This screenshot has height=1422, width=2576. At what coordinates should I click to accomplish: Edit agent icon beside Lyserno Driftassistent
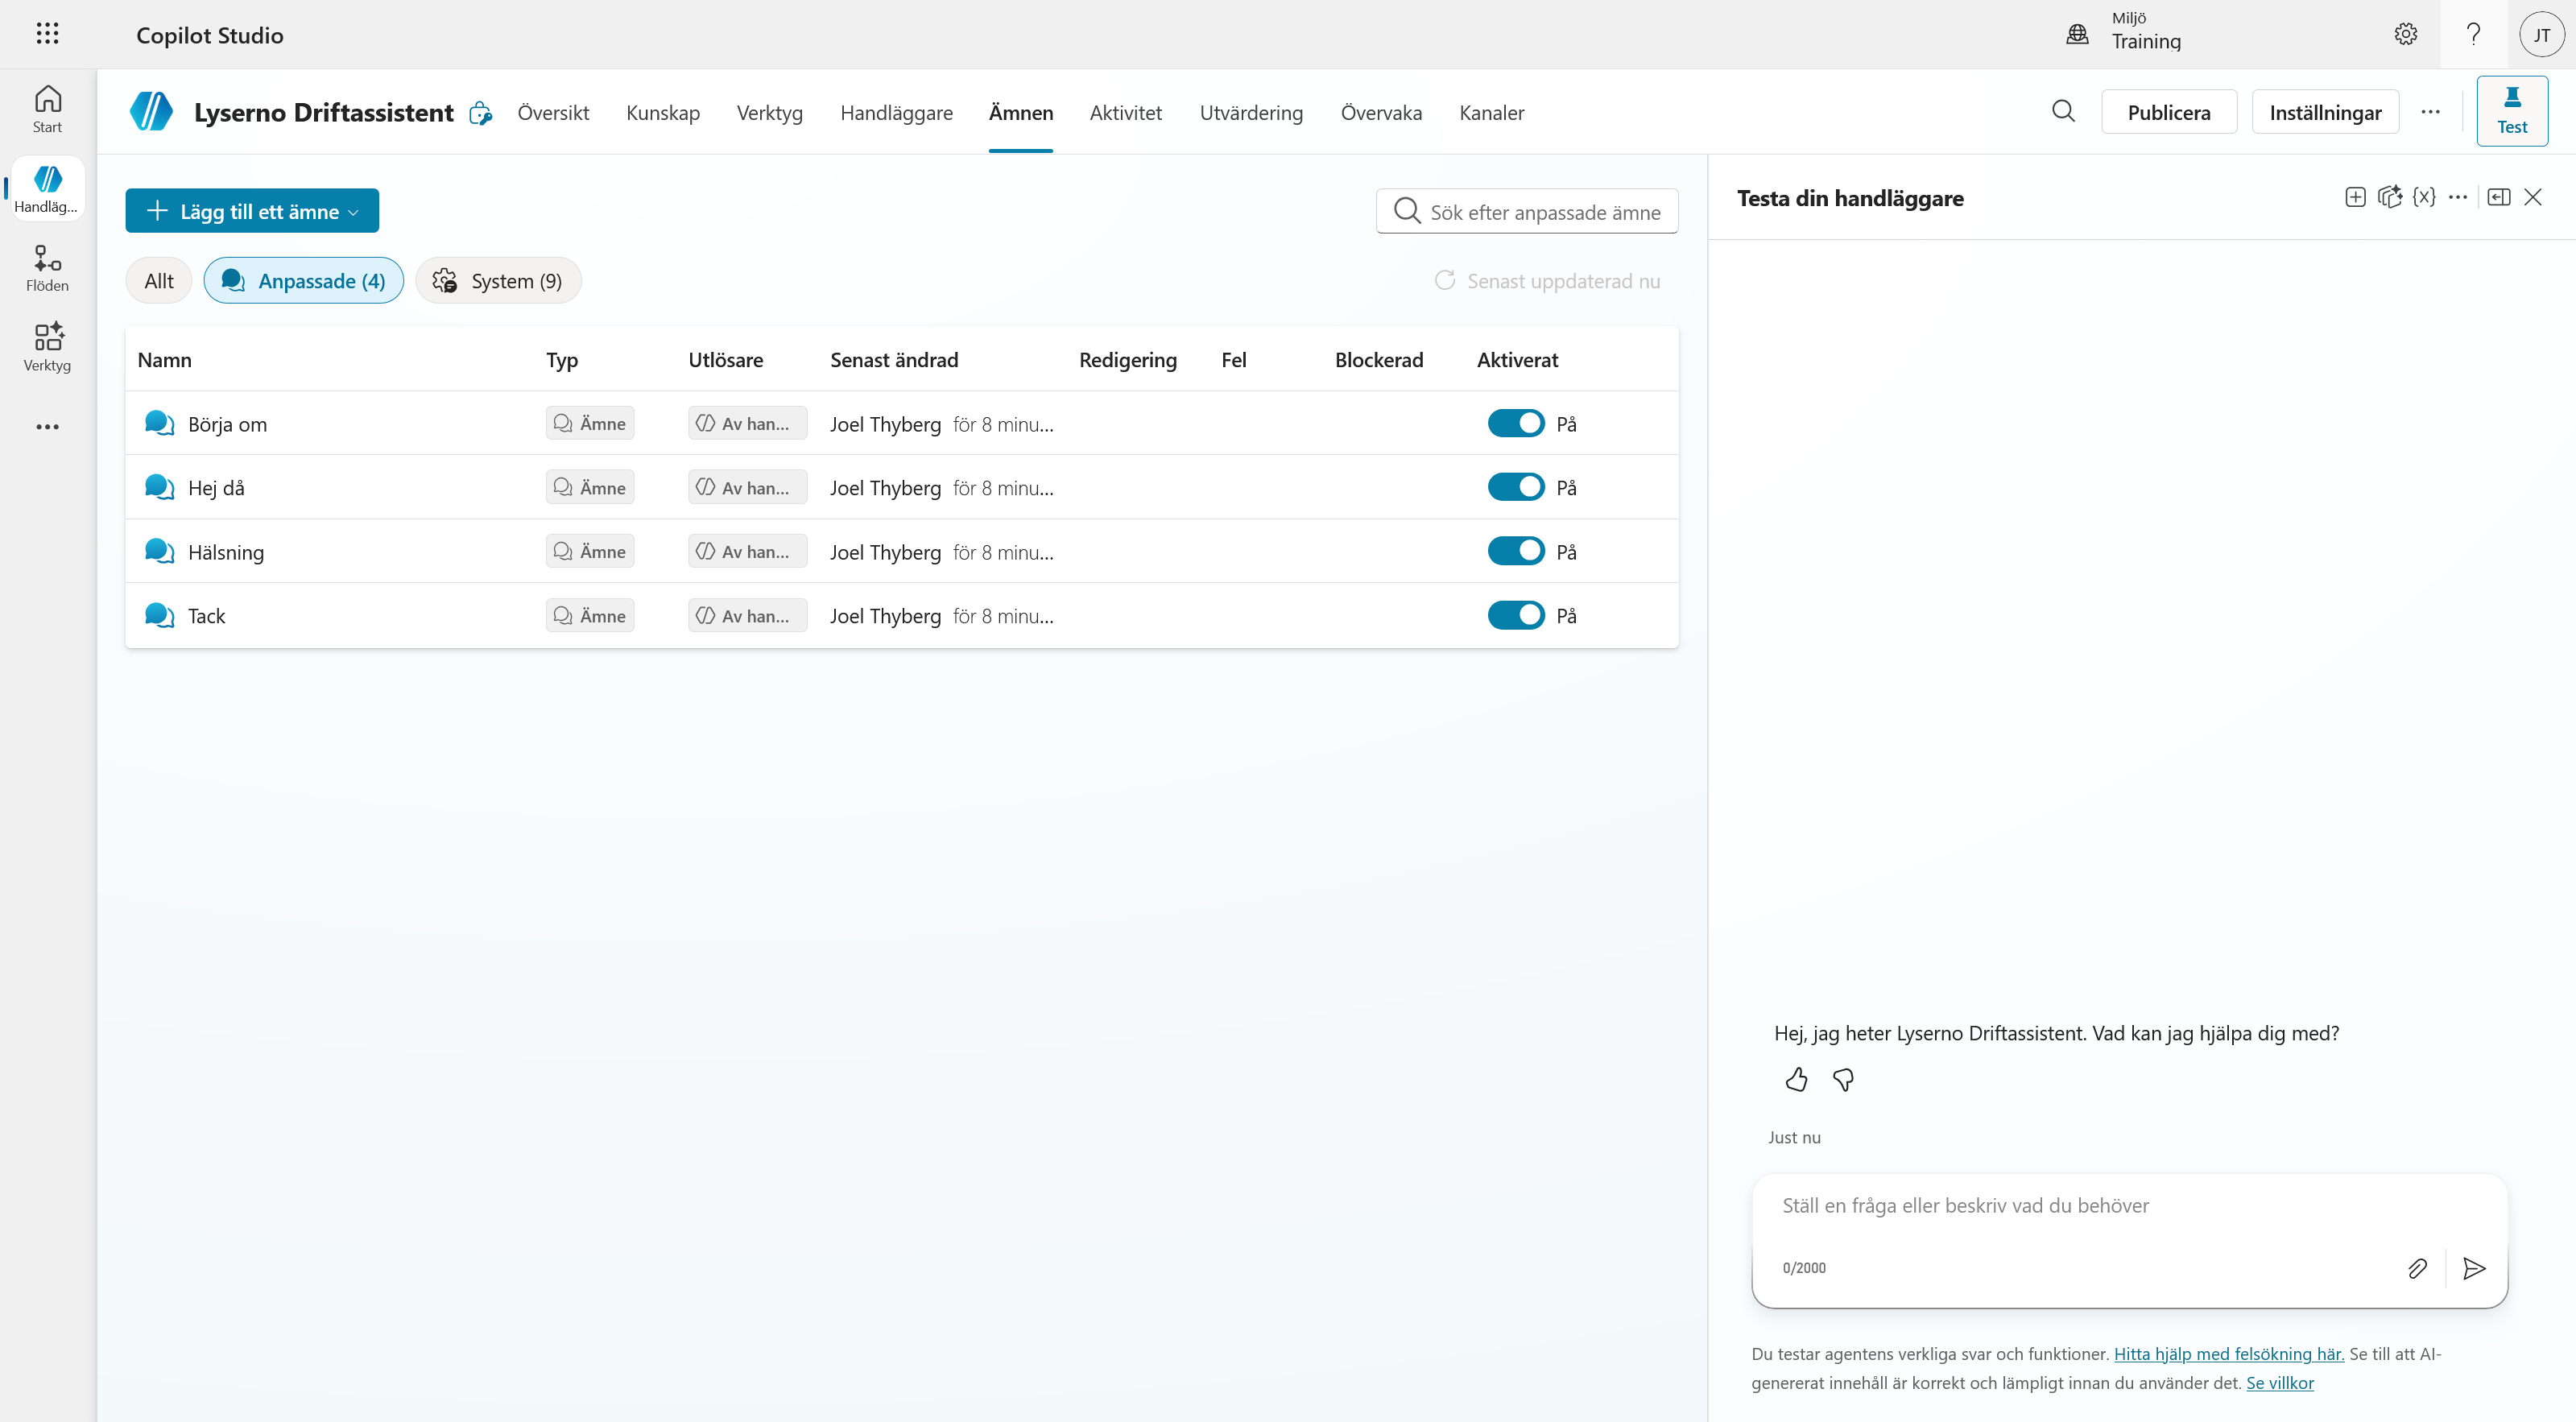click(481, 113)
